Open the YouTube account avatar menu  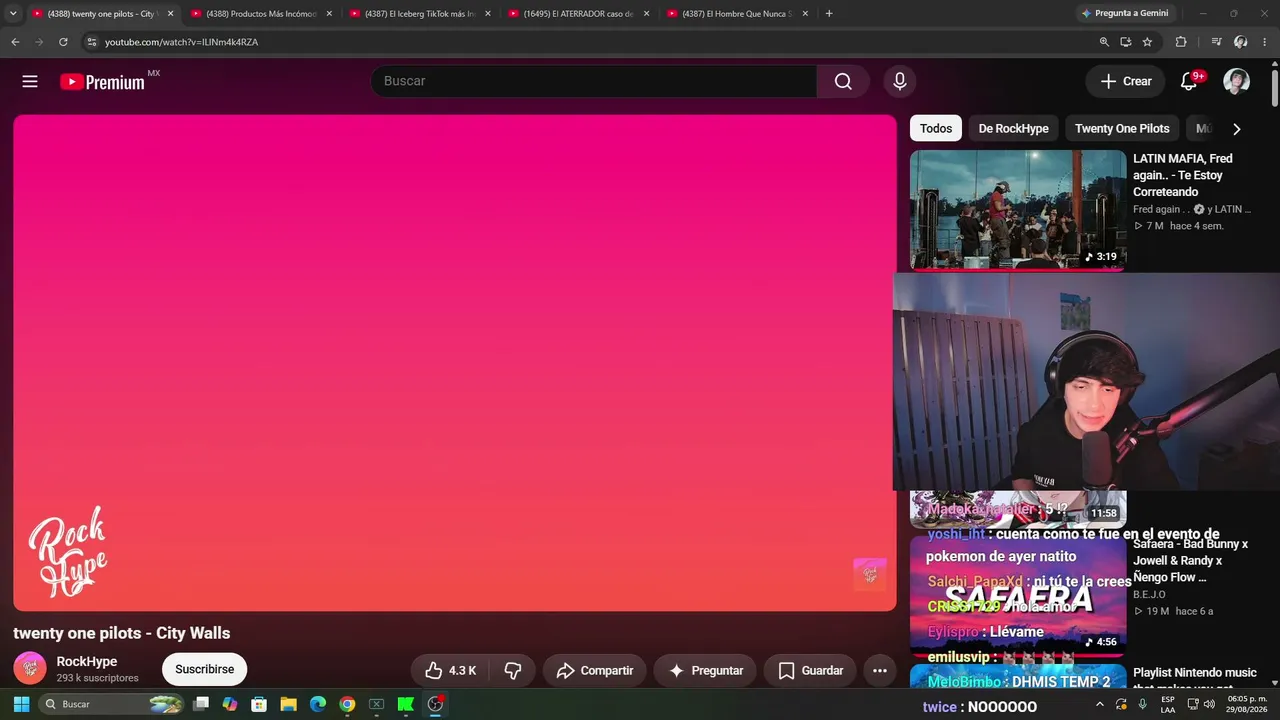click(x=1237, y=82)
